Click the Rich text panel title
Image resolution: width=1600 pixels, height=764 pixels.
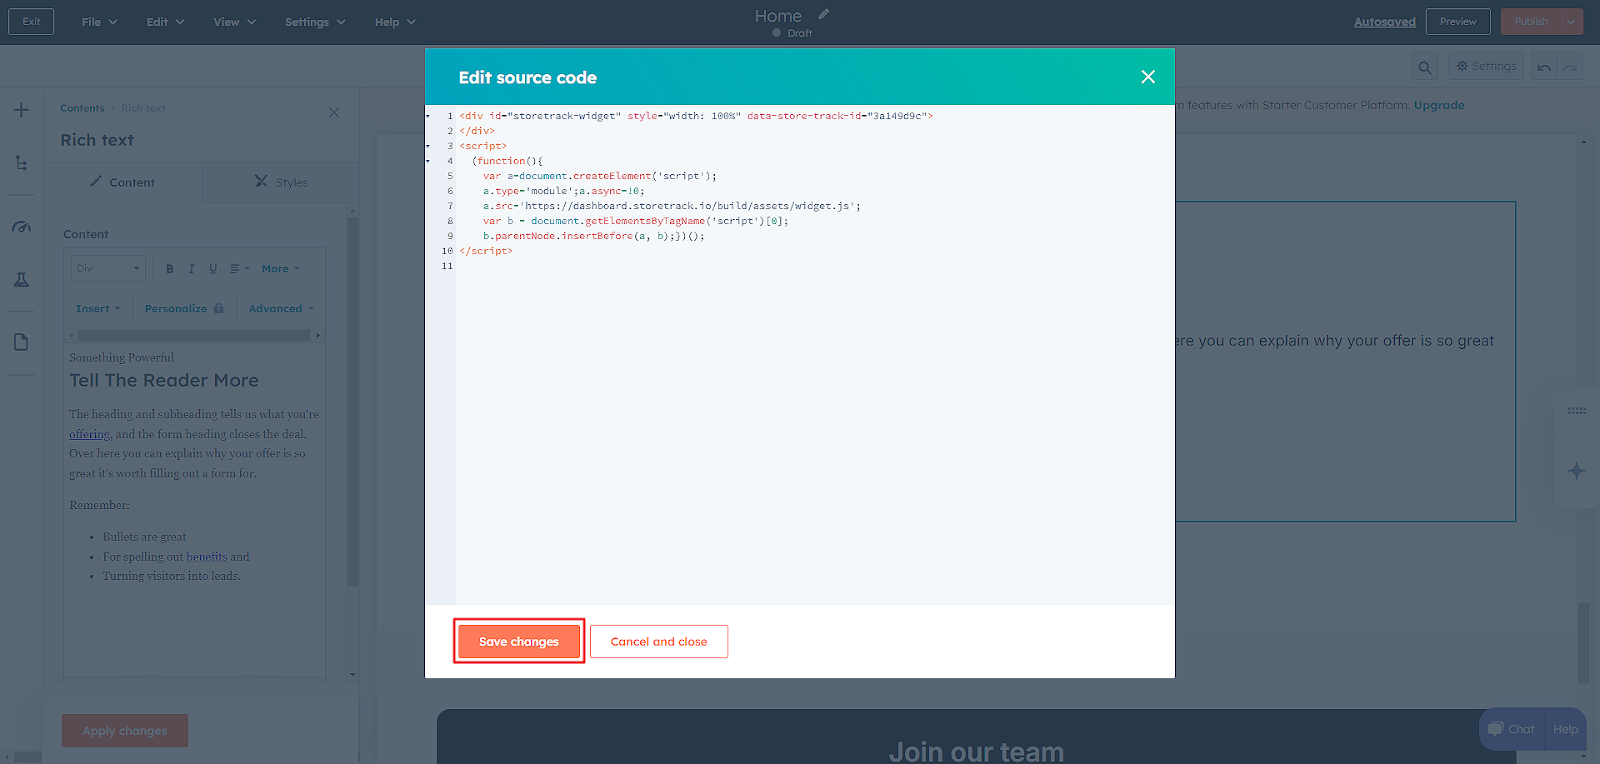[97, 140]
